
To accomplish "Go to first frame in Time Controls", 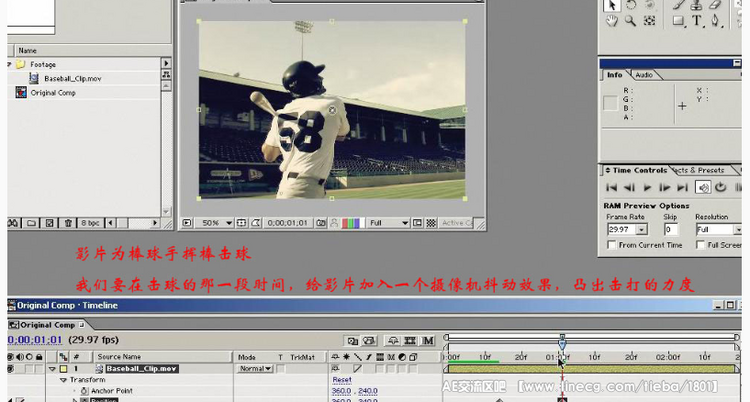I will (x=611, y=188).
